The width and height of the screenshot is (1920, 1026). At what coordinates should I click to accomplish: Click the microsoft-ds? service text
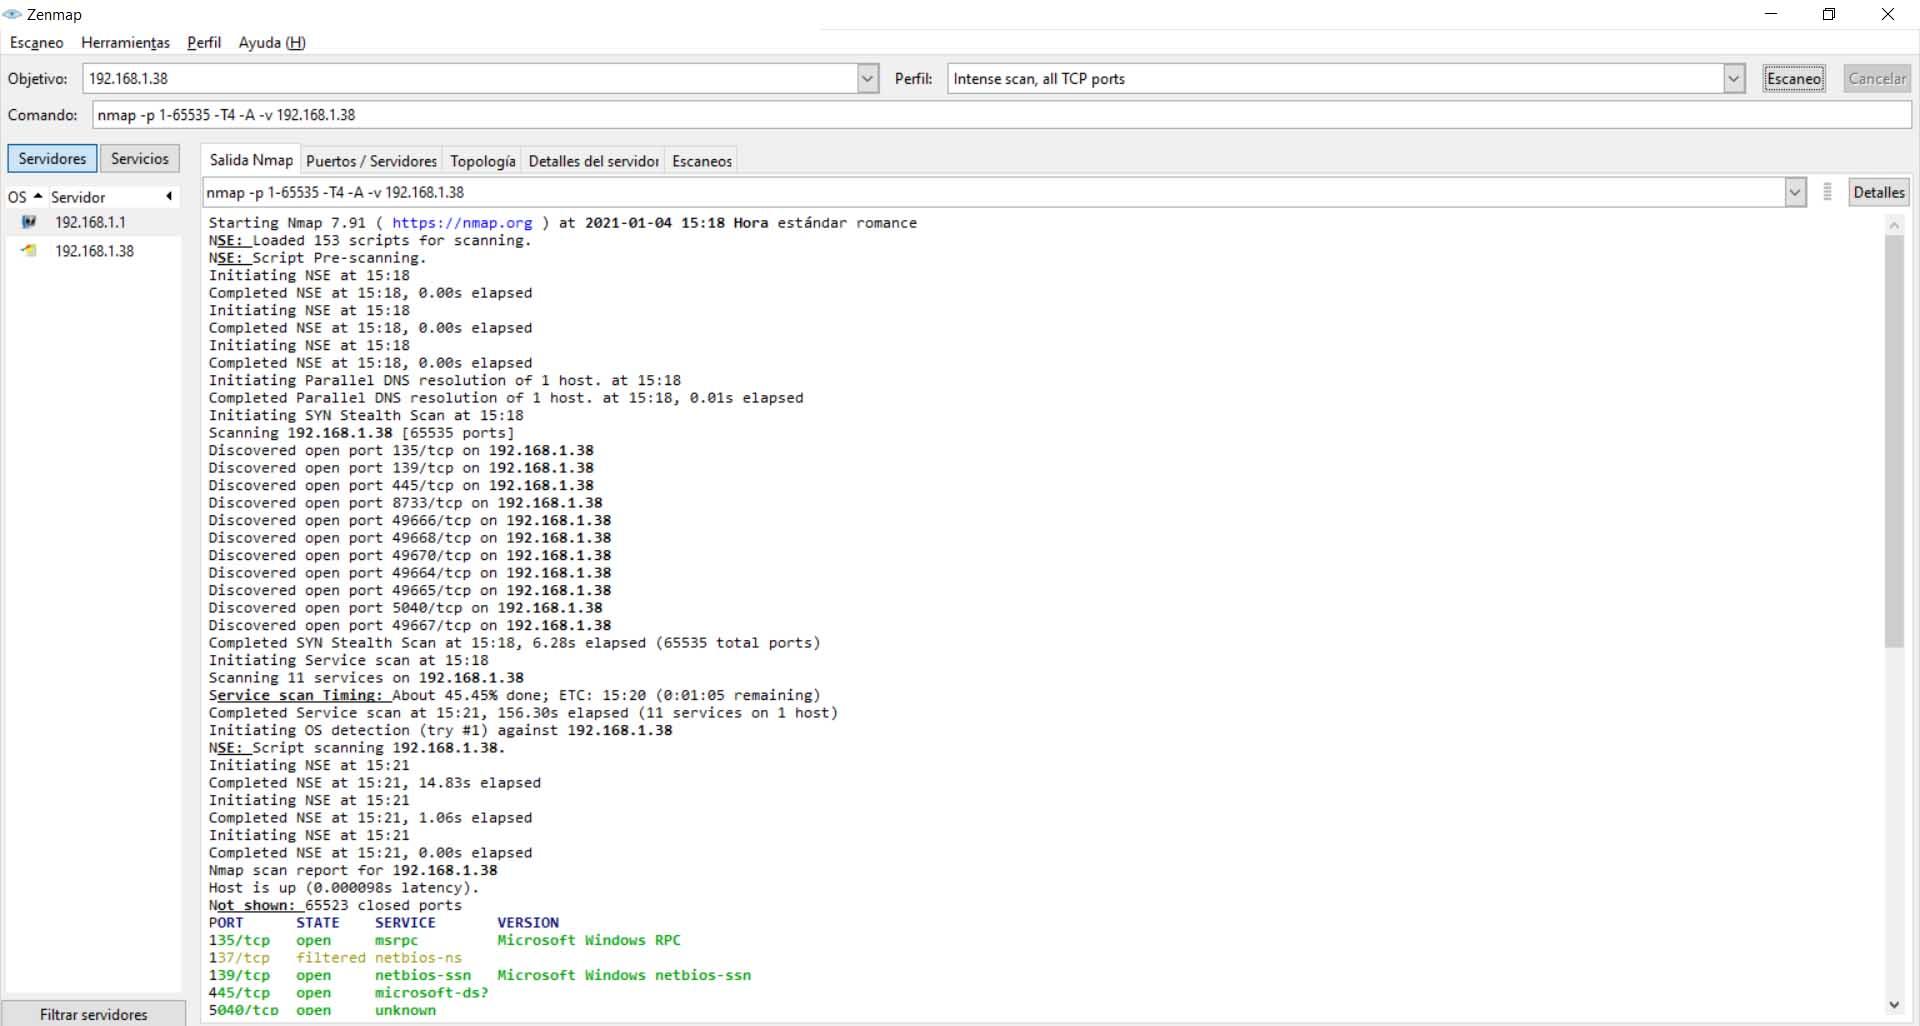[x=432, y=993]
